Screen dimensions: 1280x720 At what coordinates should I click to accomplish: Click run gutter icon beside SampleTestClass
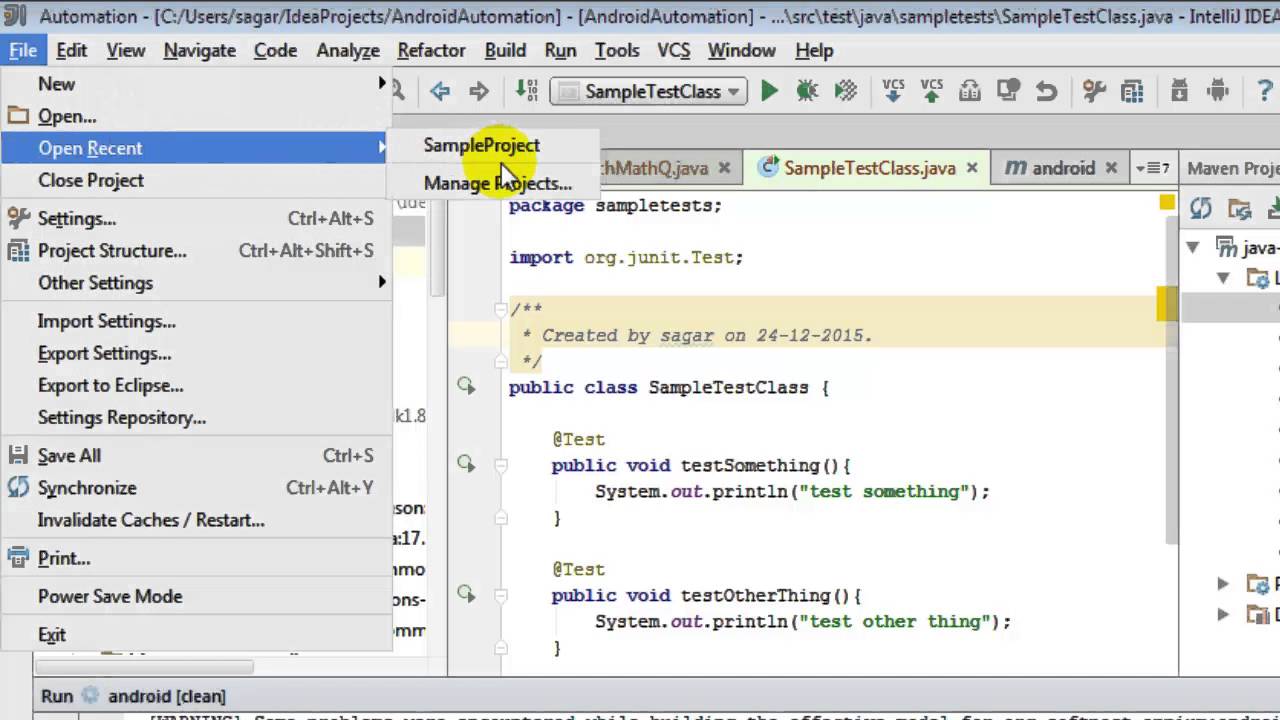466,385
